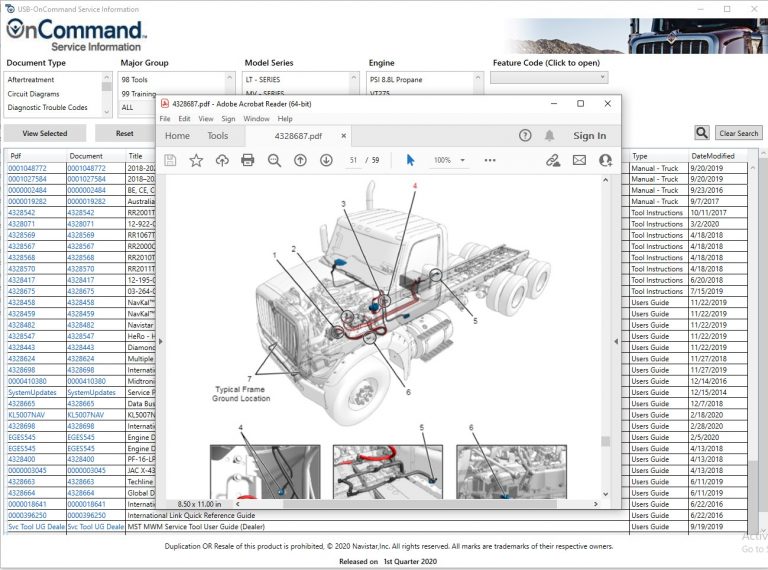The width and height of the screenshot is (768, 570).
Task: Open the SystemUpdates PDF link
Action: (32, 392)
